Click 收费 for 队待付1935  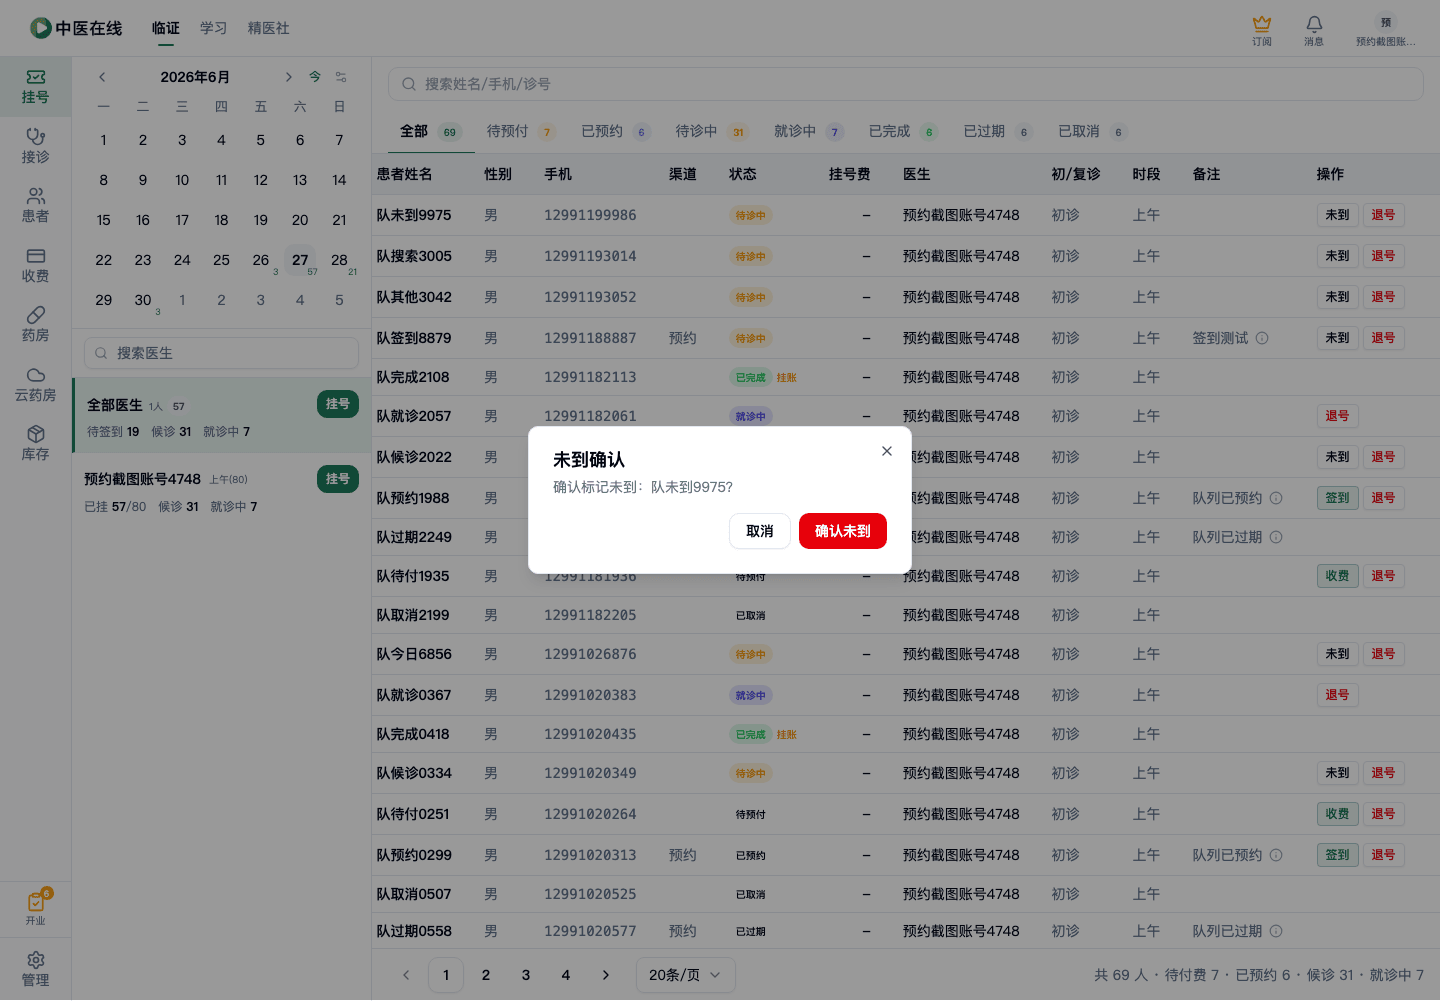(1337, 576)
